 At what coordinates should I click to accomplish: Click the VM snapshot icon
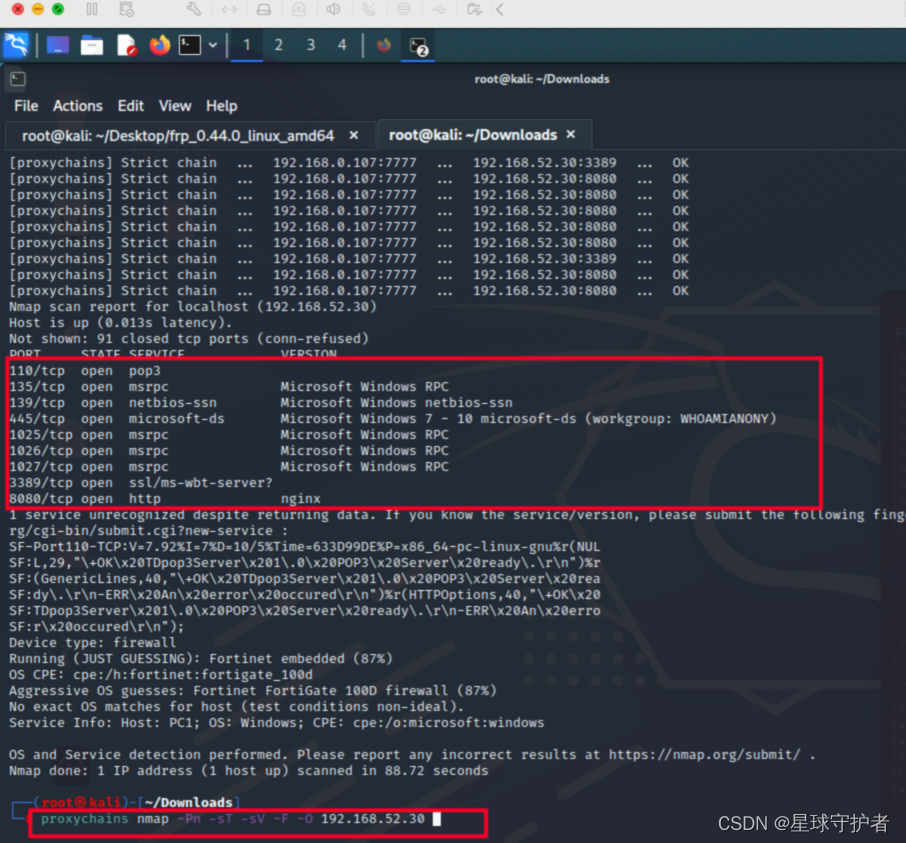(x=127, y=9)
